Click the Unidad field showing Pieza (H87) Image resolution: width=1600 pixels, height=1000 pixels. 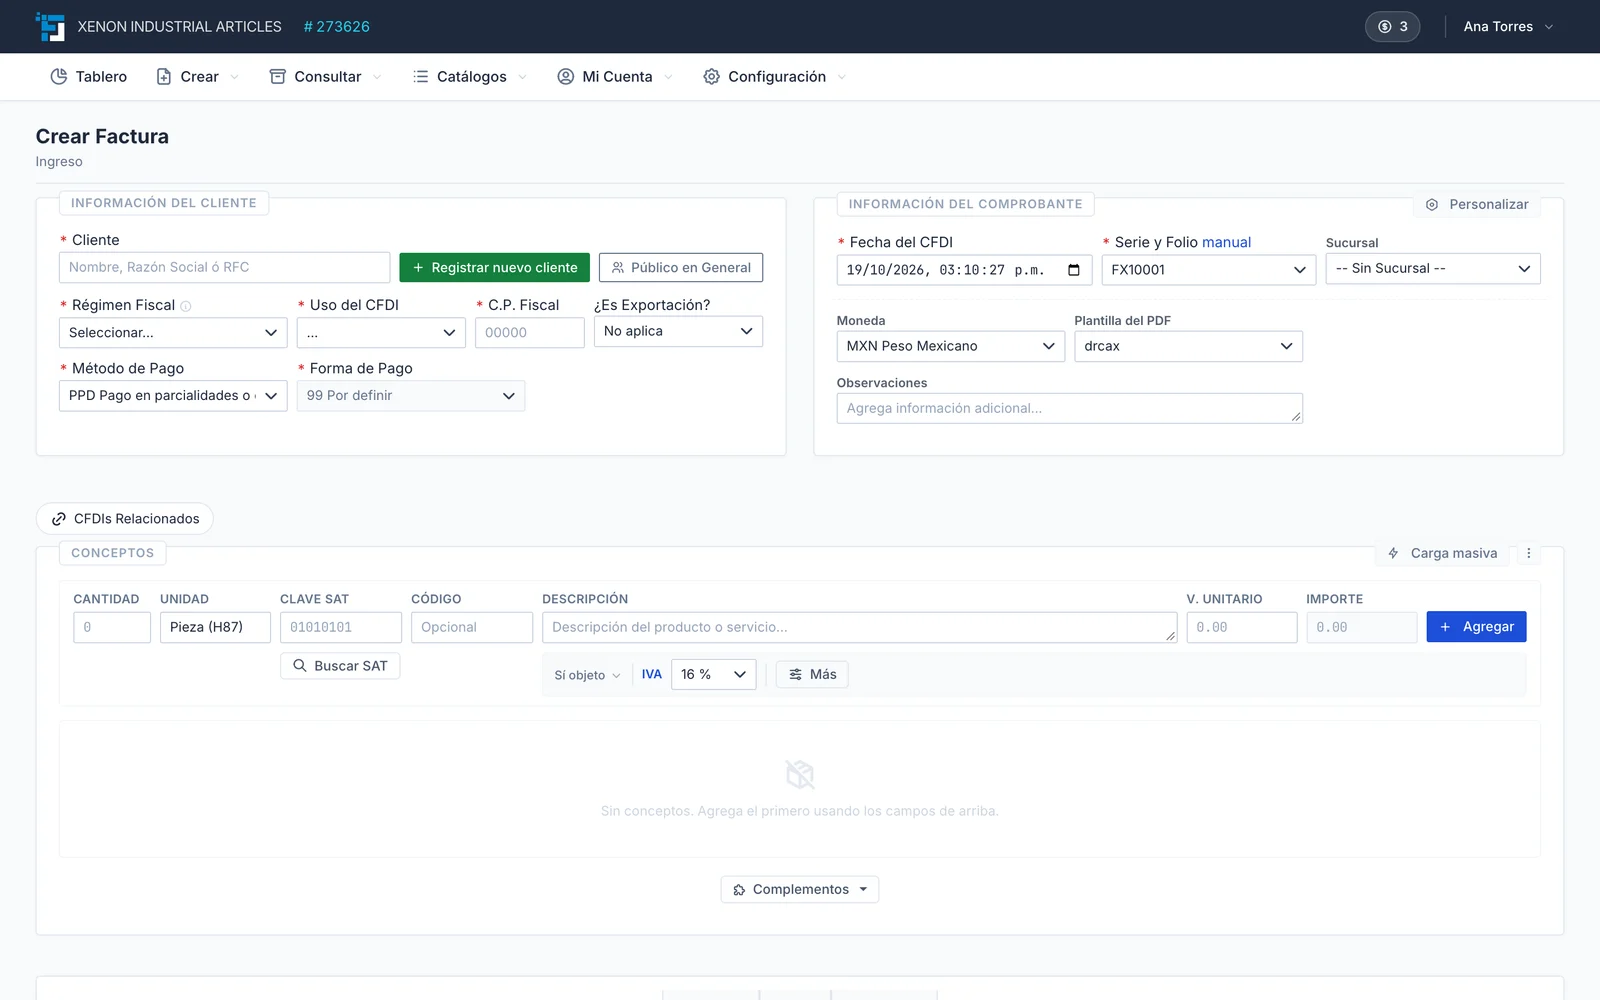[215, 627]
